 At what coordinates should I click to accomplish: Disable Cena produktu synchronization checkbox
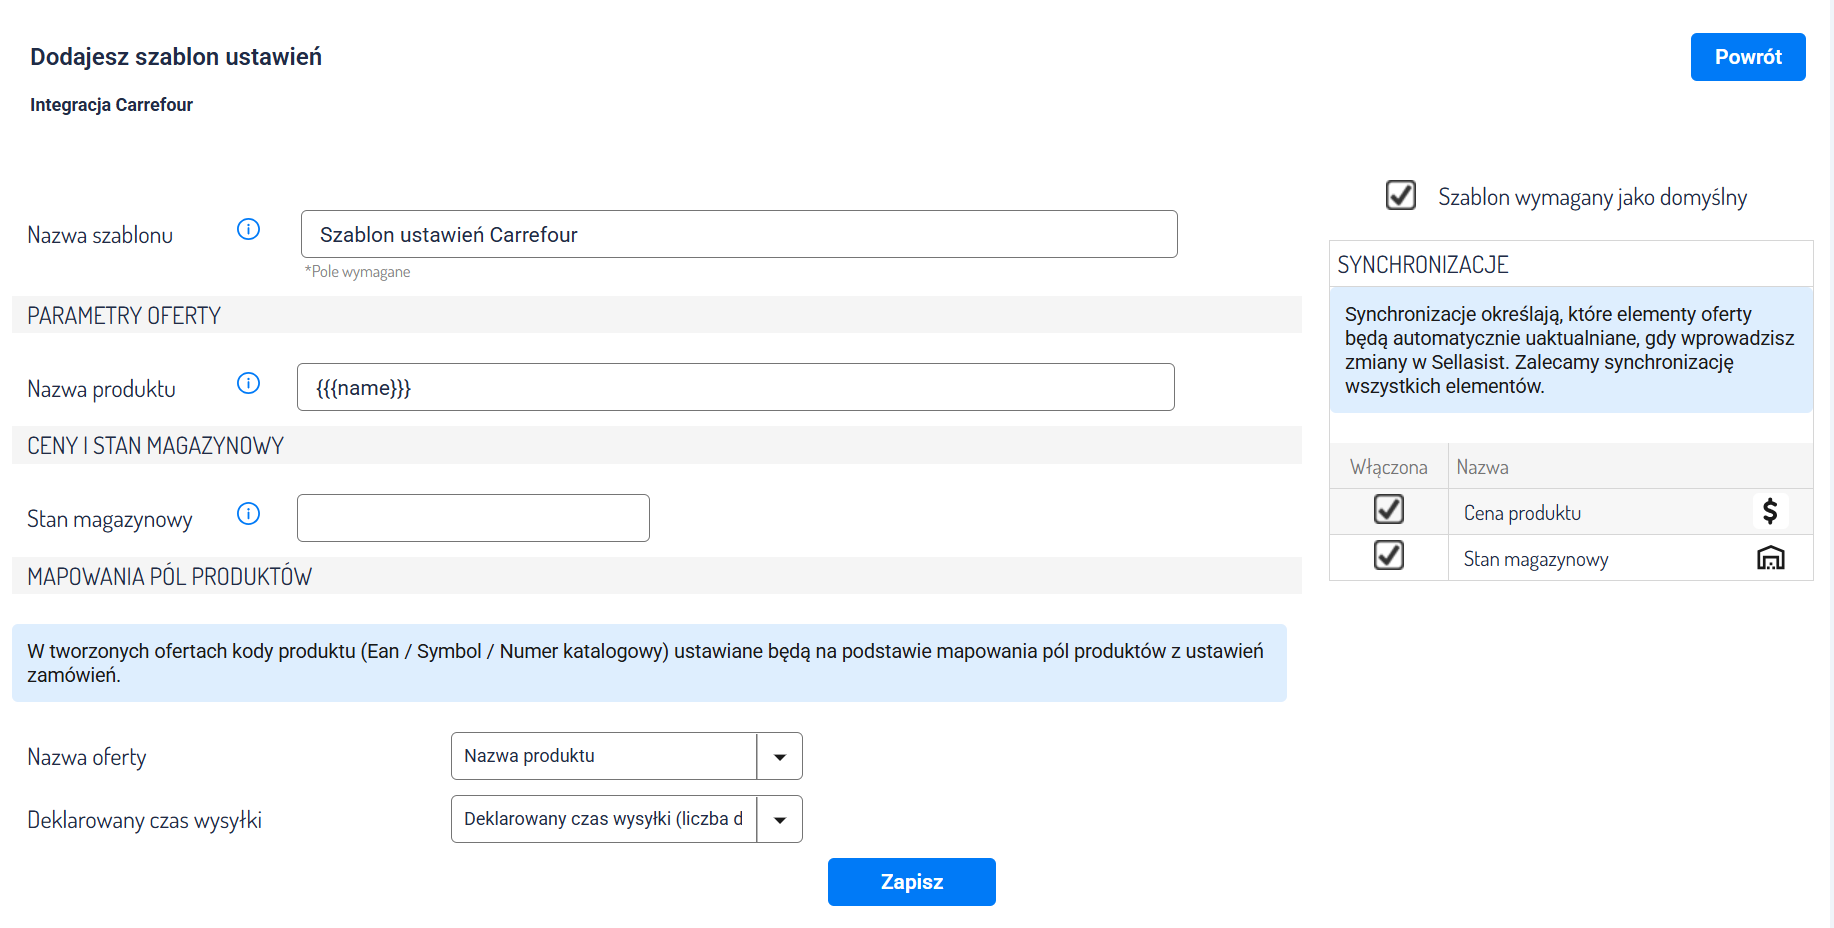tap(1388, 510)
